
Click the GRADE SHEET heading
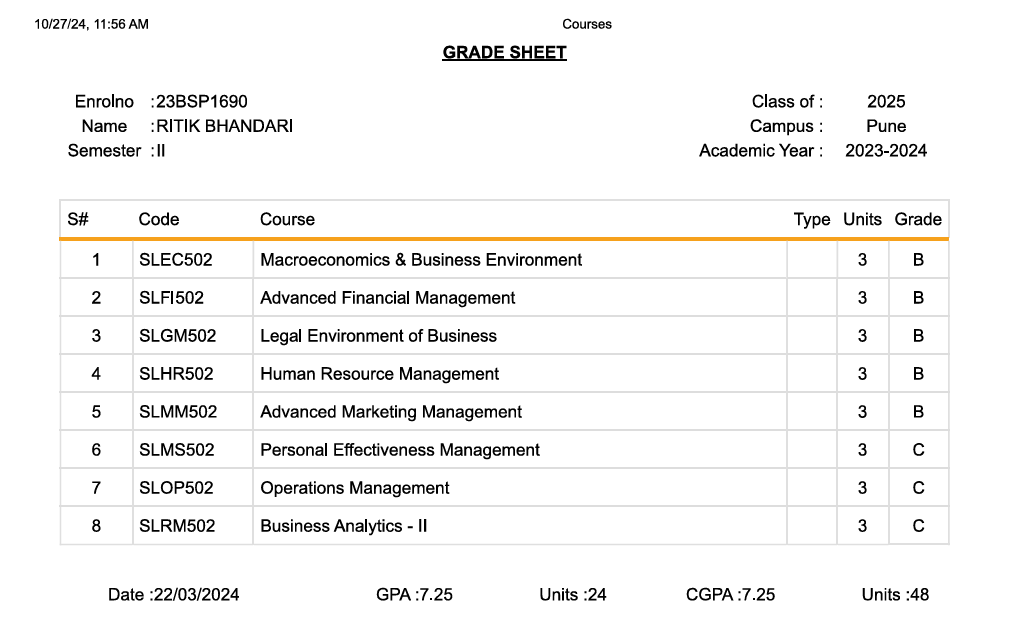click(504, 53)
